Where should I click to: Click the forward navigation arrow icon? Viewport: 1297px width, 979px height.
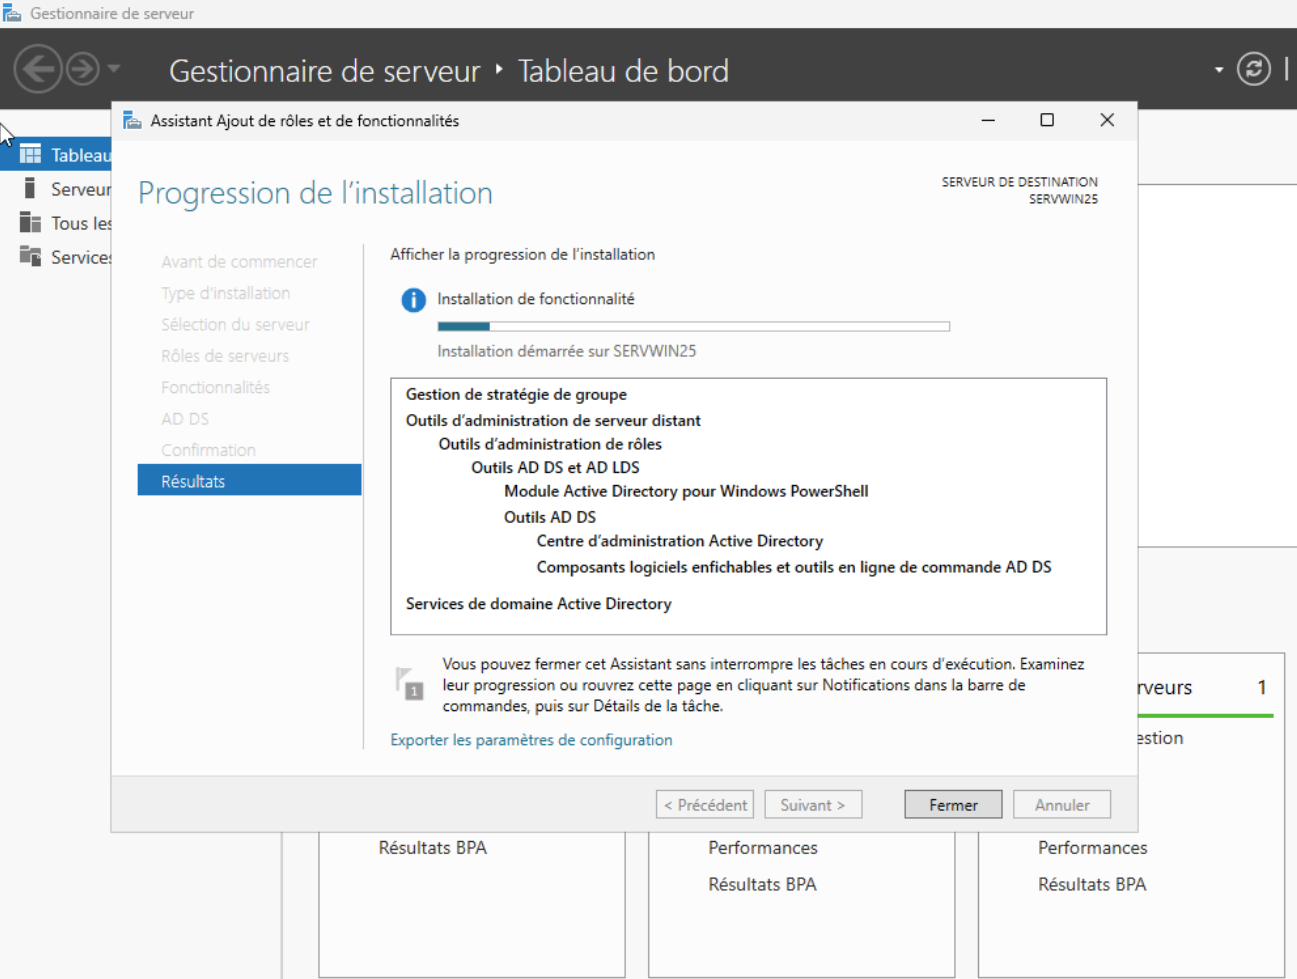(83, 69)
